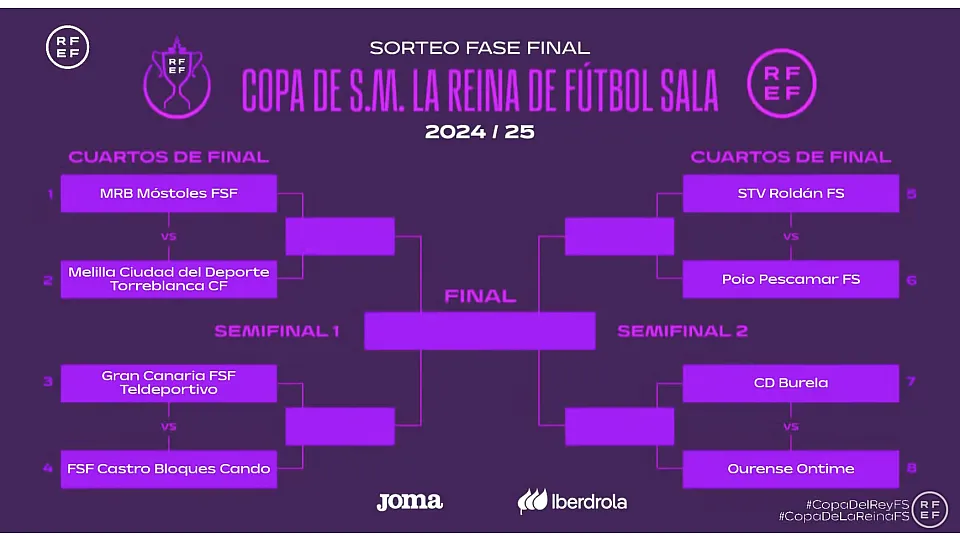The image size is (960, 540).
Task: Select the STV Roldán FS team box
Action: point(790,194)
